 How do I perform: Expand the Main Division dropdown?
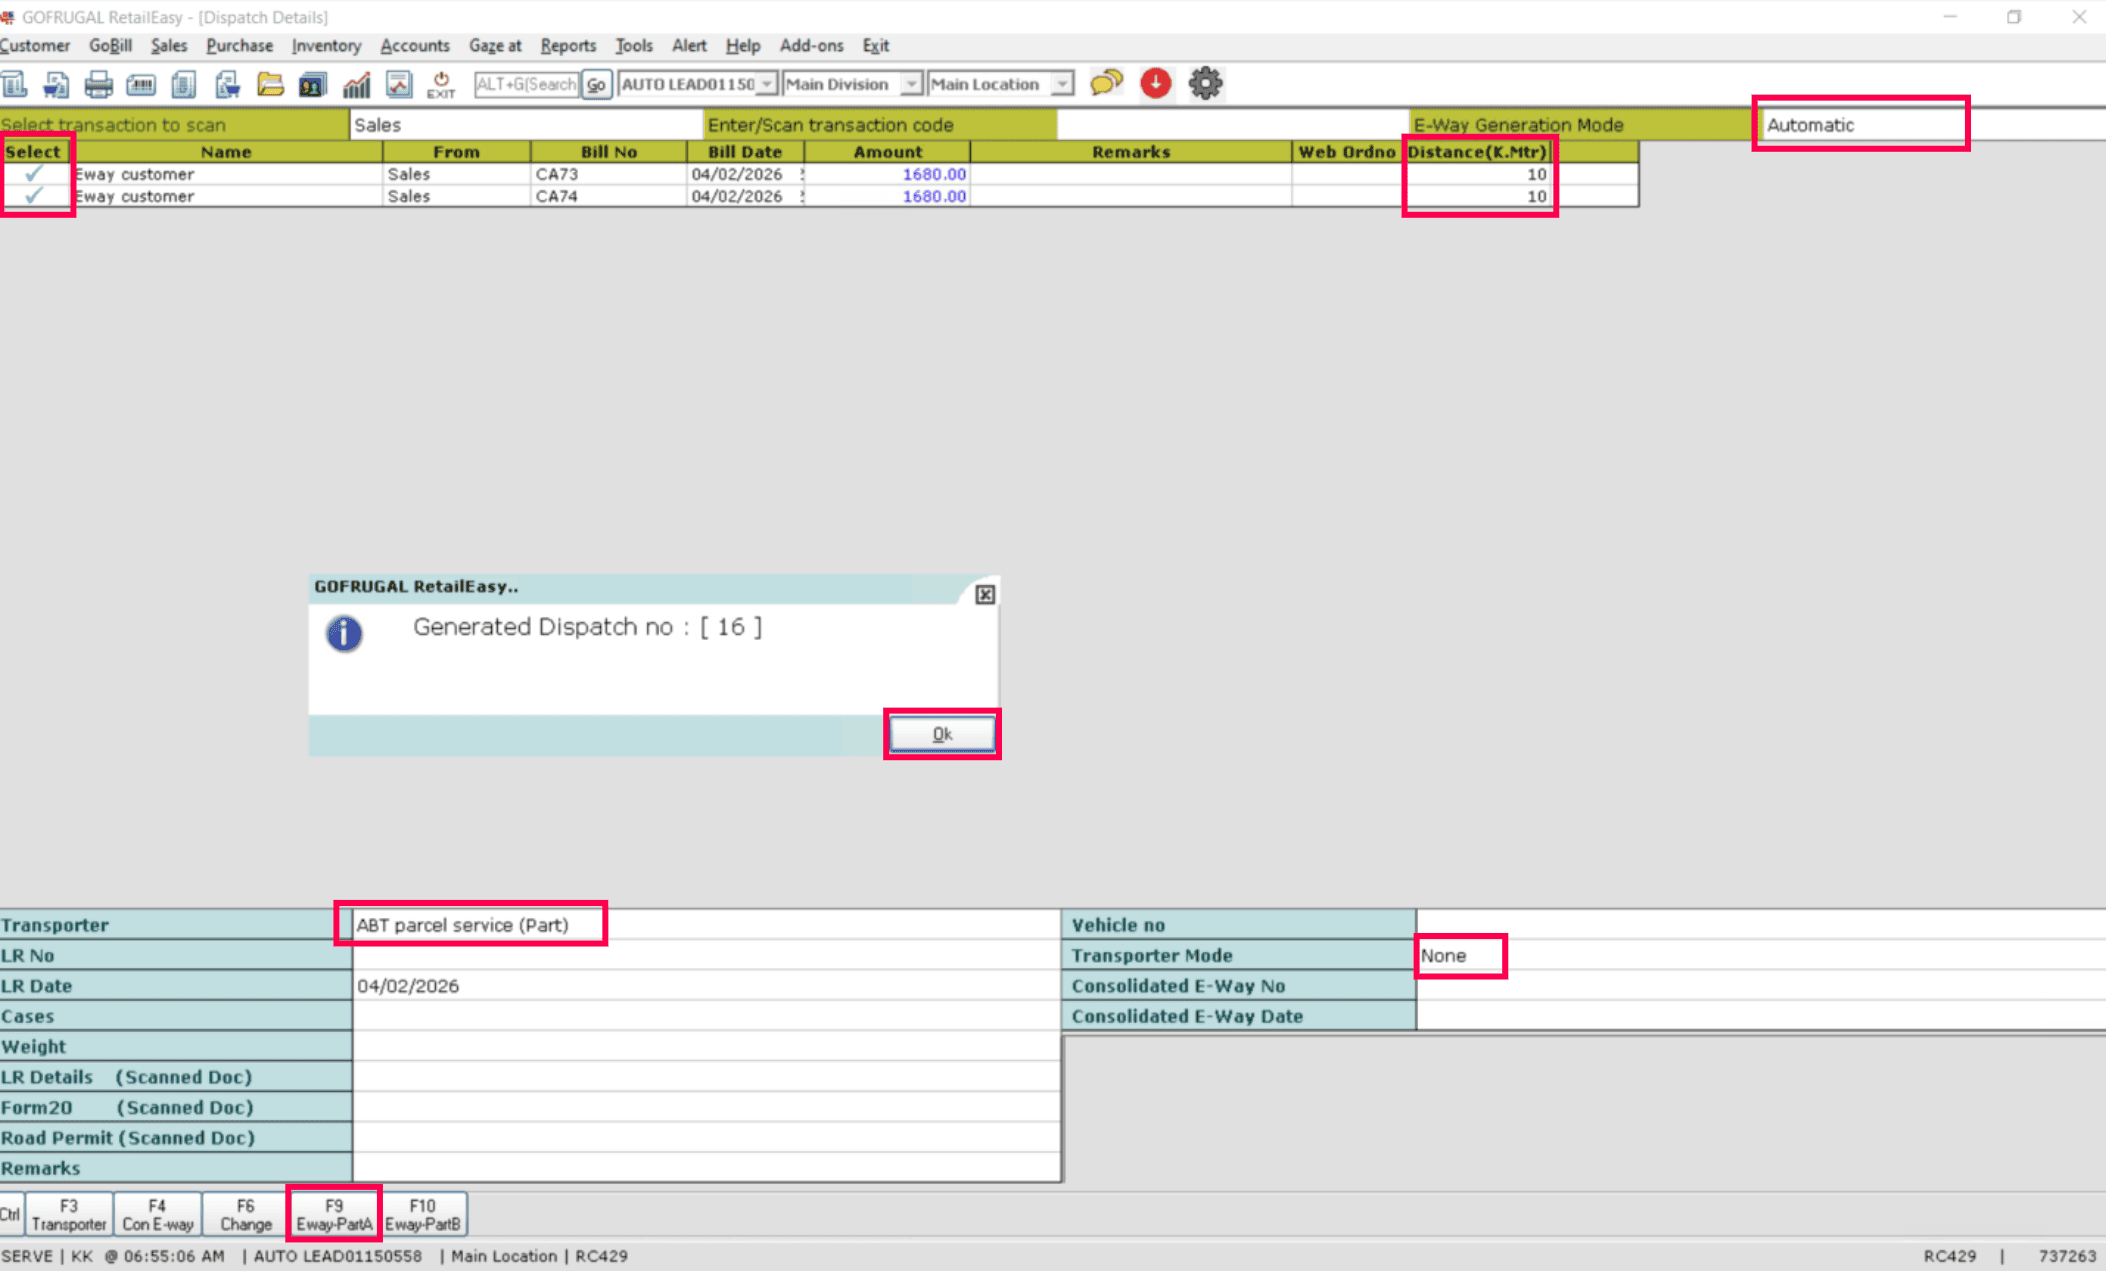[911, 84]
